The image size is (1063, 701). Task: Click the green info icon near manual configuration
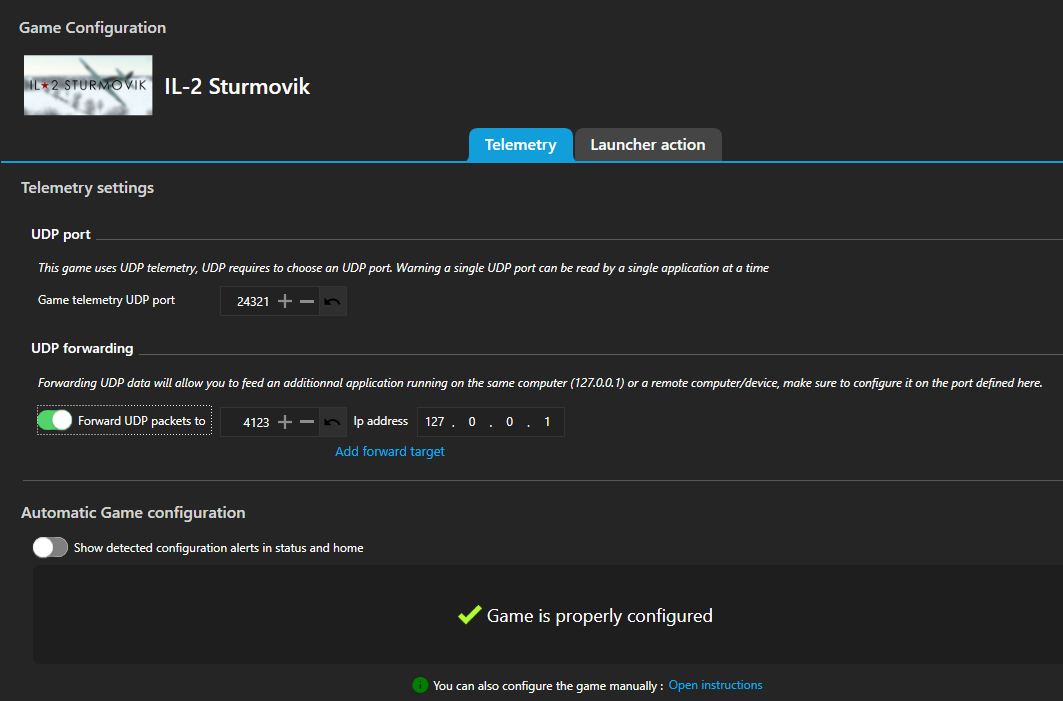(x=420, y=685)
